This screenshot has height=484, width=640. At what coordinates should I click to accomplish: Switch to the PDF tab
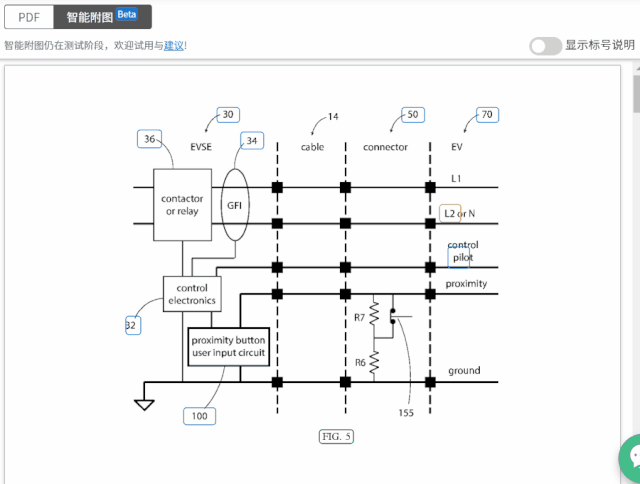(x=29, y=17)
